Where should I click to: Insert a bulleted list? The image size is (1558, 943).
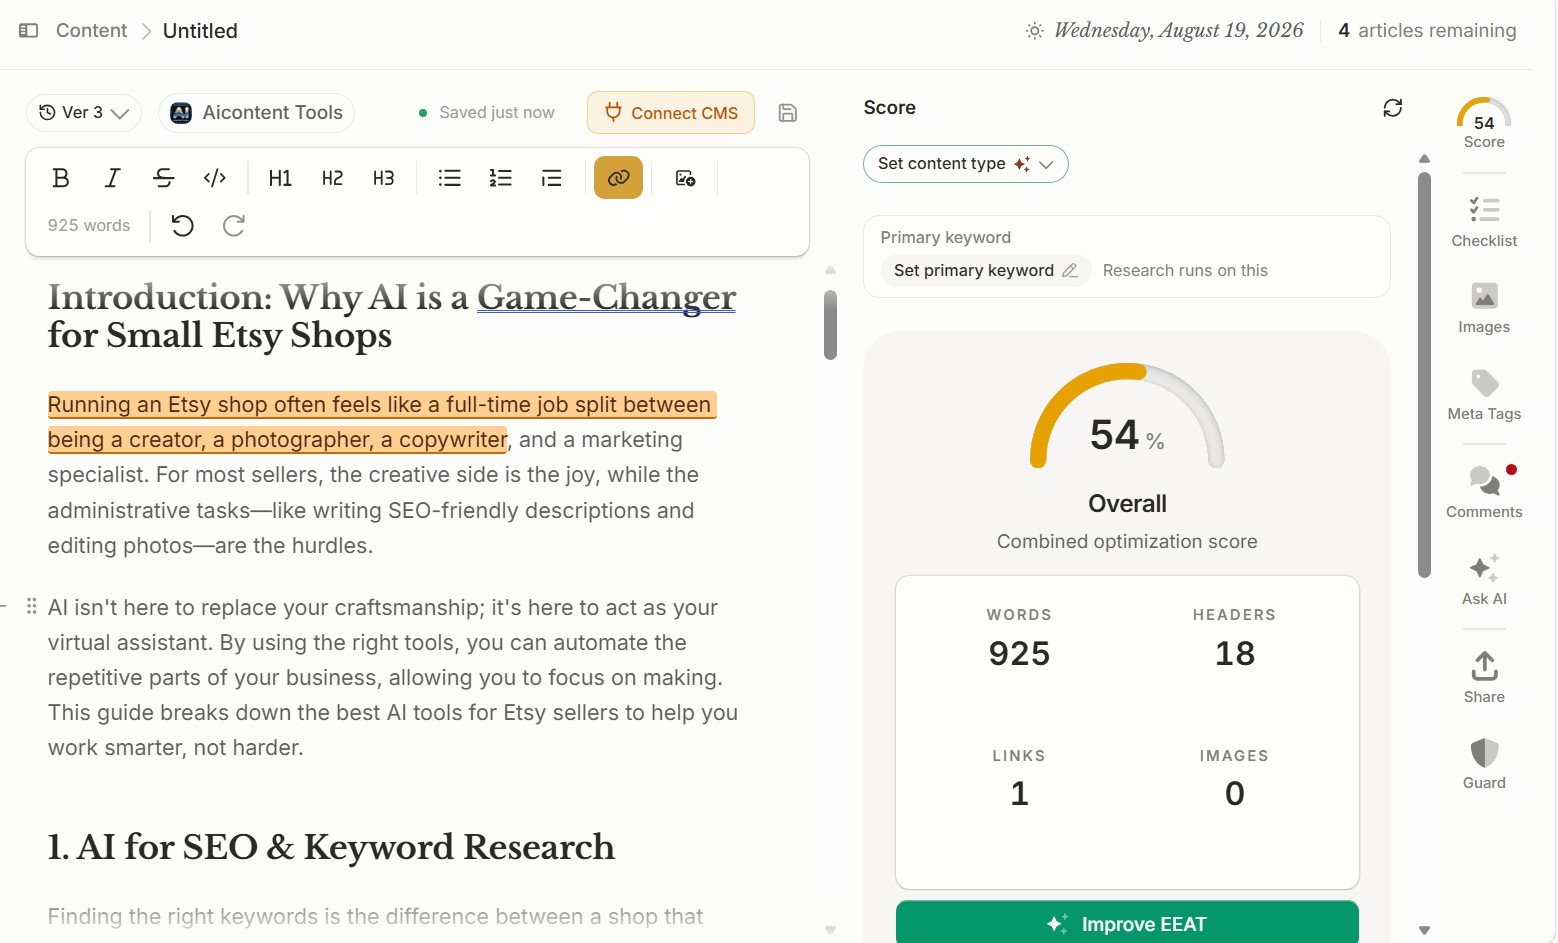(x=450, y=178)
